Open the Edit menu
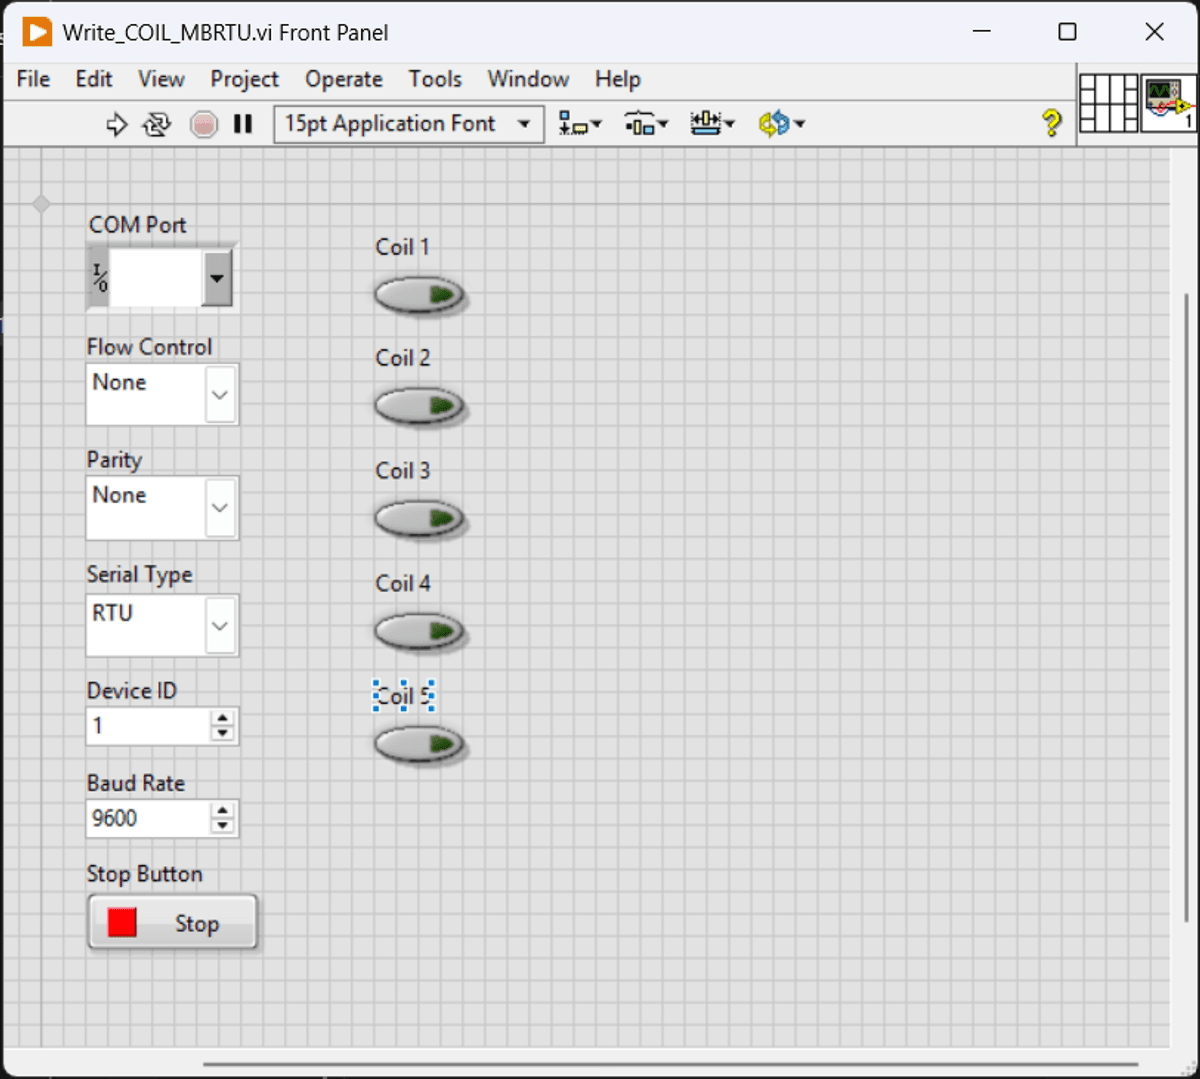Viewport: 1200px width, 1079px height. (94, 79)
